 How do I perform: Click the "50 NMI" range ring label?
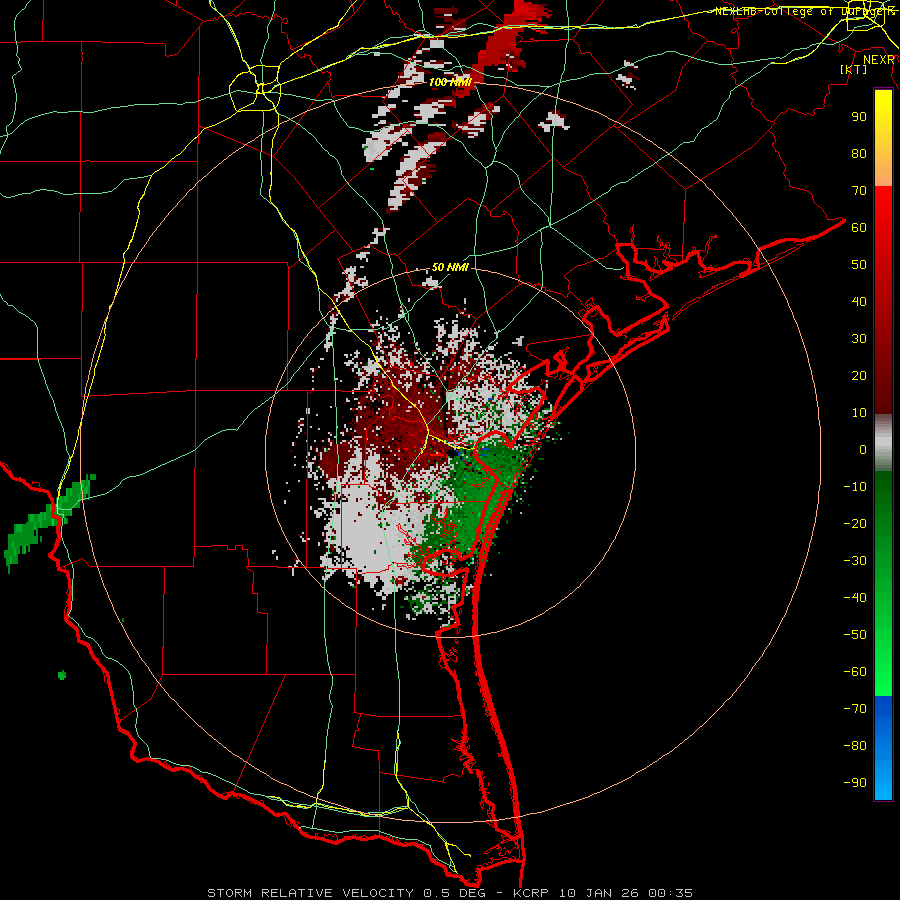pyautogui.click(x=450, y=267)
